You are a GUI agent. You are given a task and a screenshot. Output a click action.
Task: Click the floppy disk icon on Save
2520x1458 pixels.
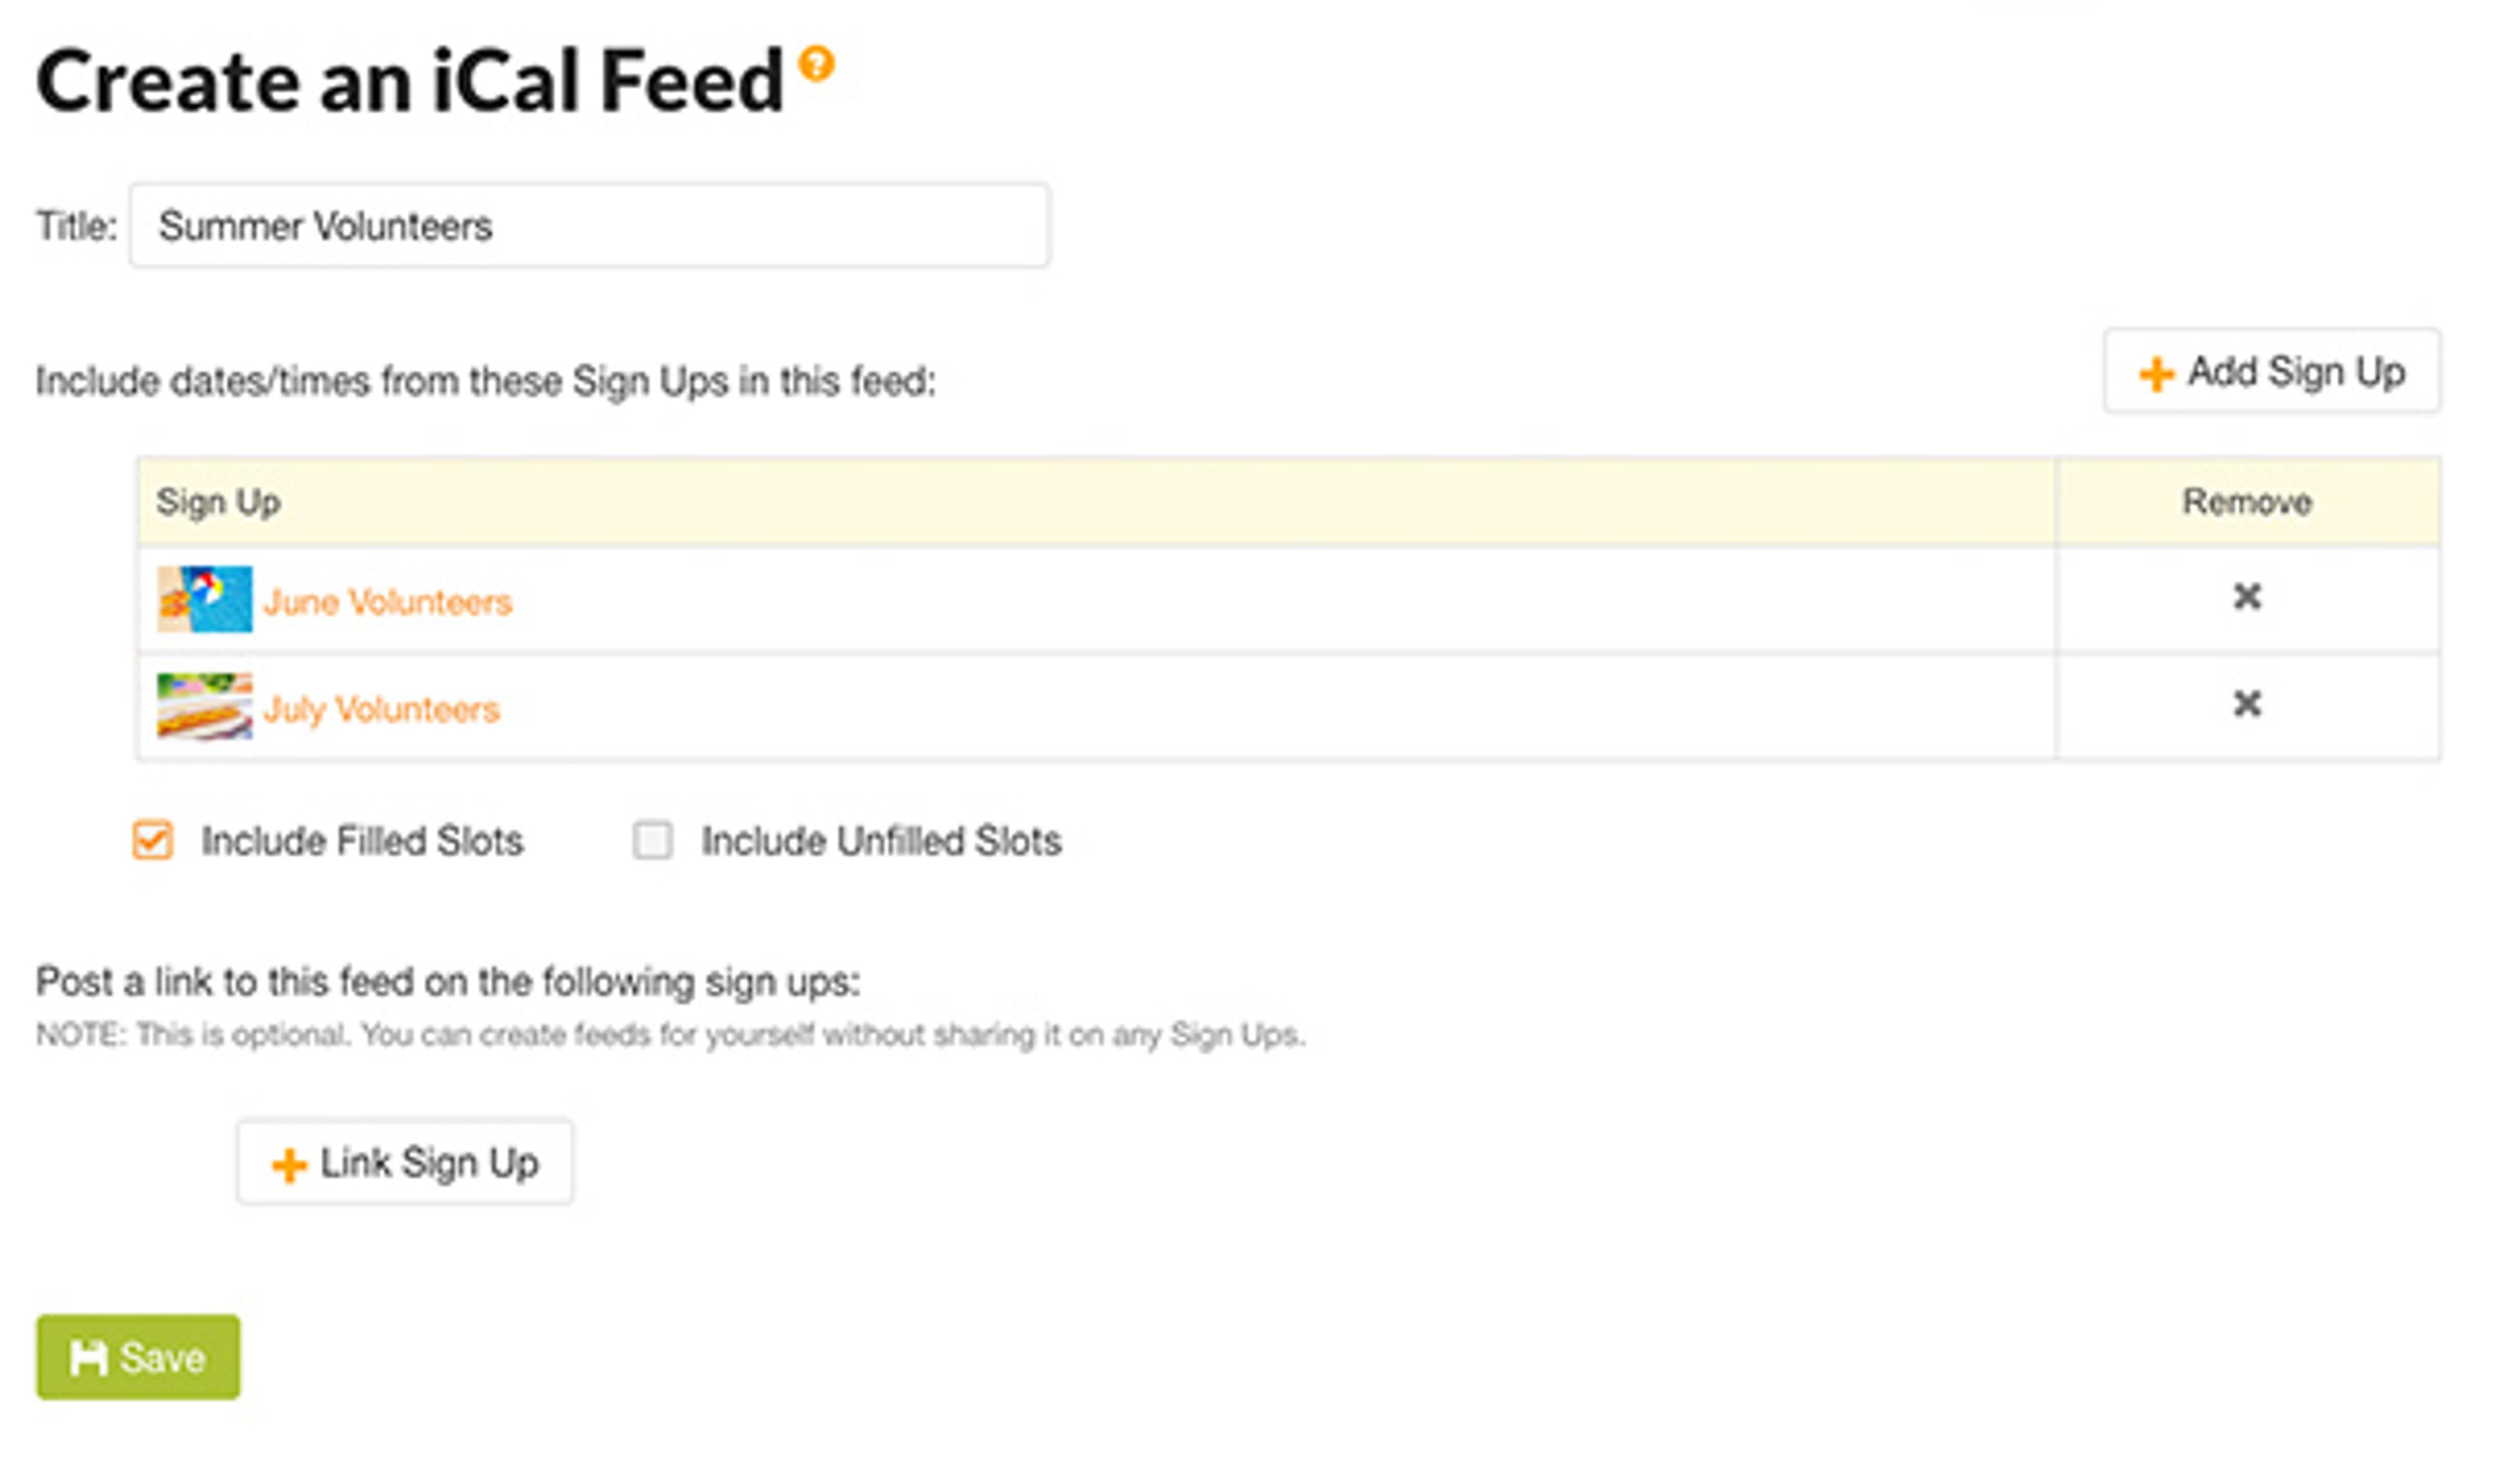[x=88, y=1358]
